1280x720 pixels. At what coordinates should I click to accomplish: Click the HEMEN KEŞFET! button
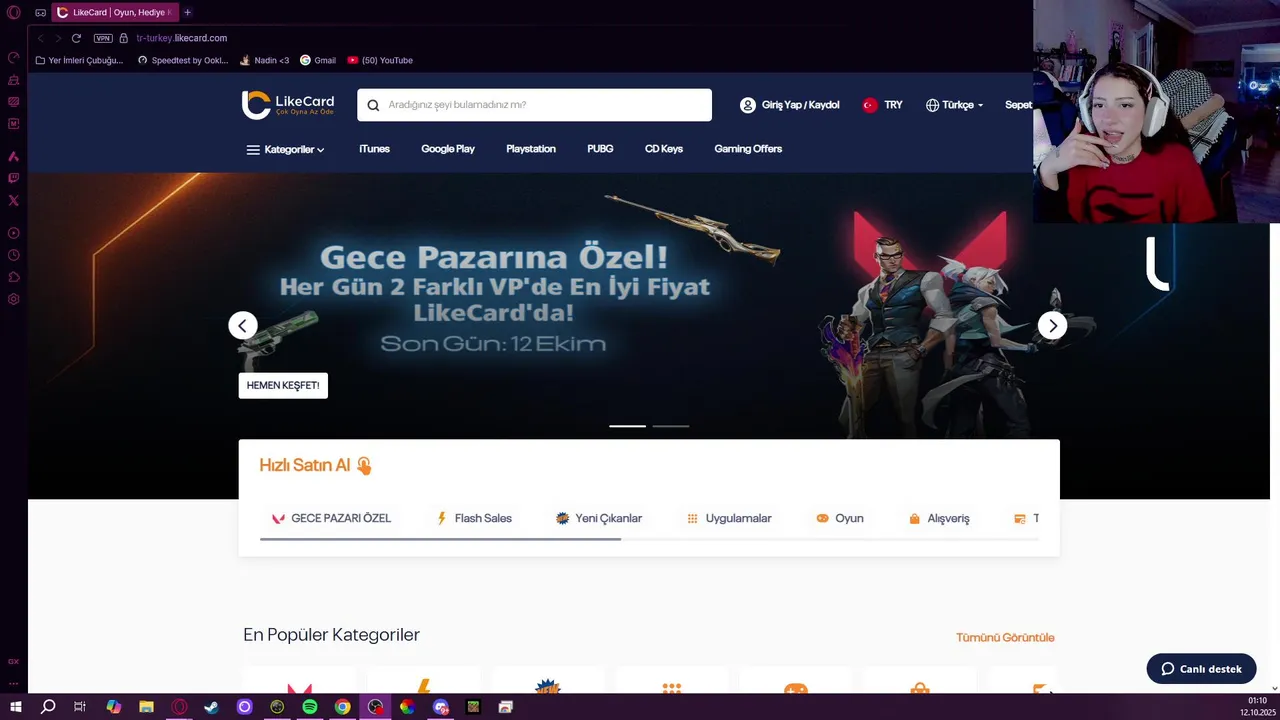[x=283, y=386]
